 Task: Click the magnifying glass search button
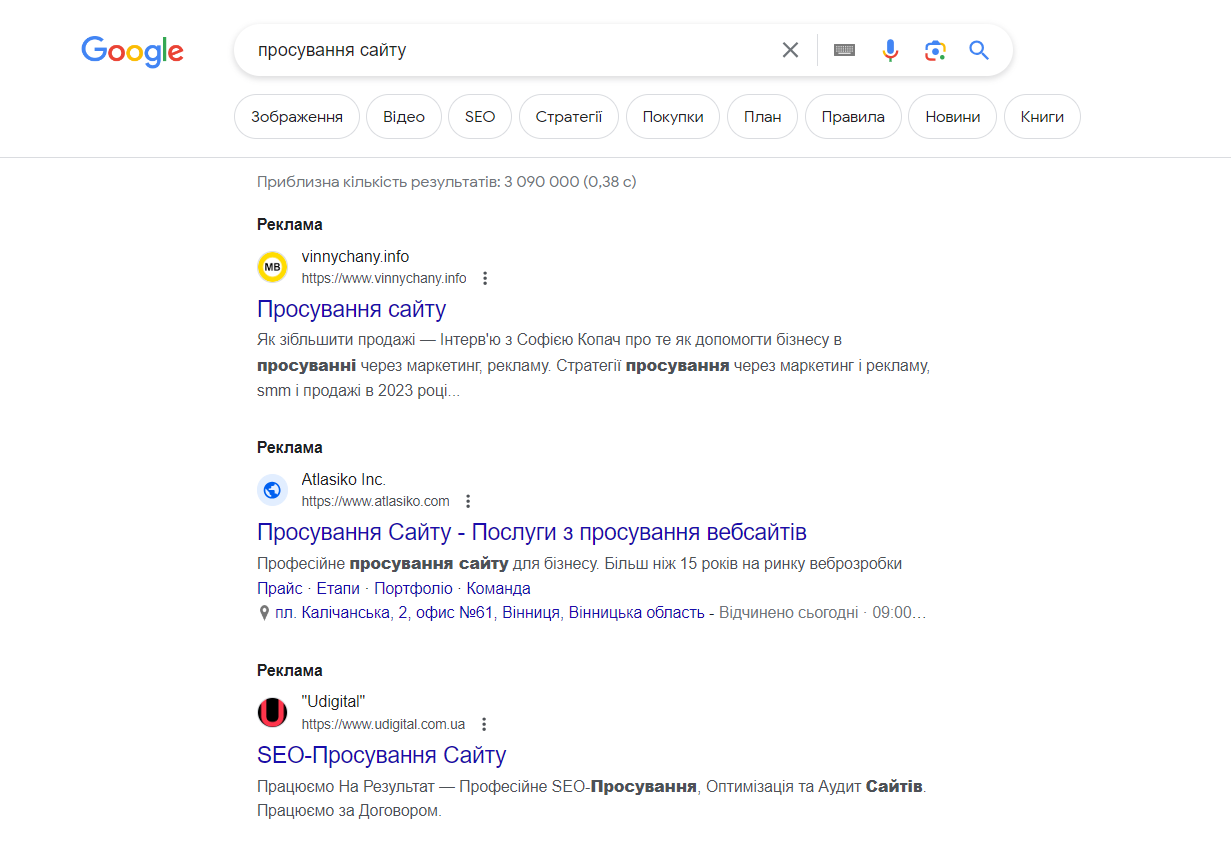979,50
